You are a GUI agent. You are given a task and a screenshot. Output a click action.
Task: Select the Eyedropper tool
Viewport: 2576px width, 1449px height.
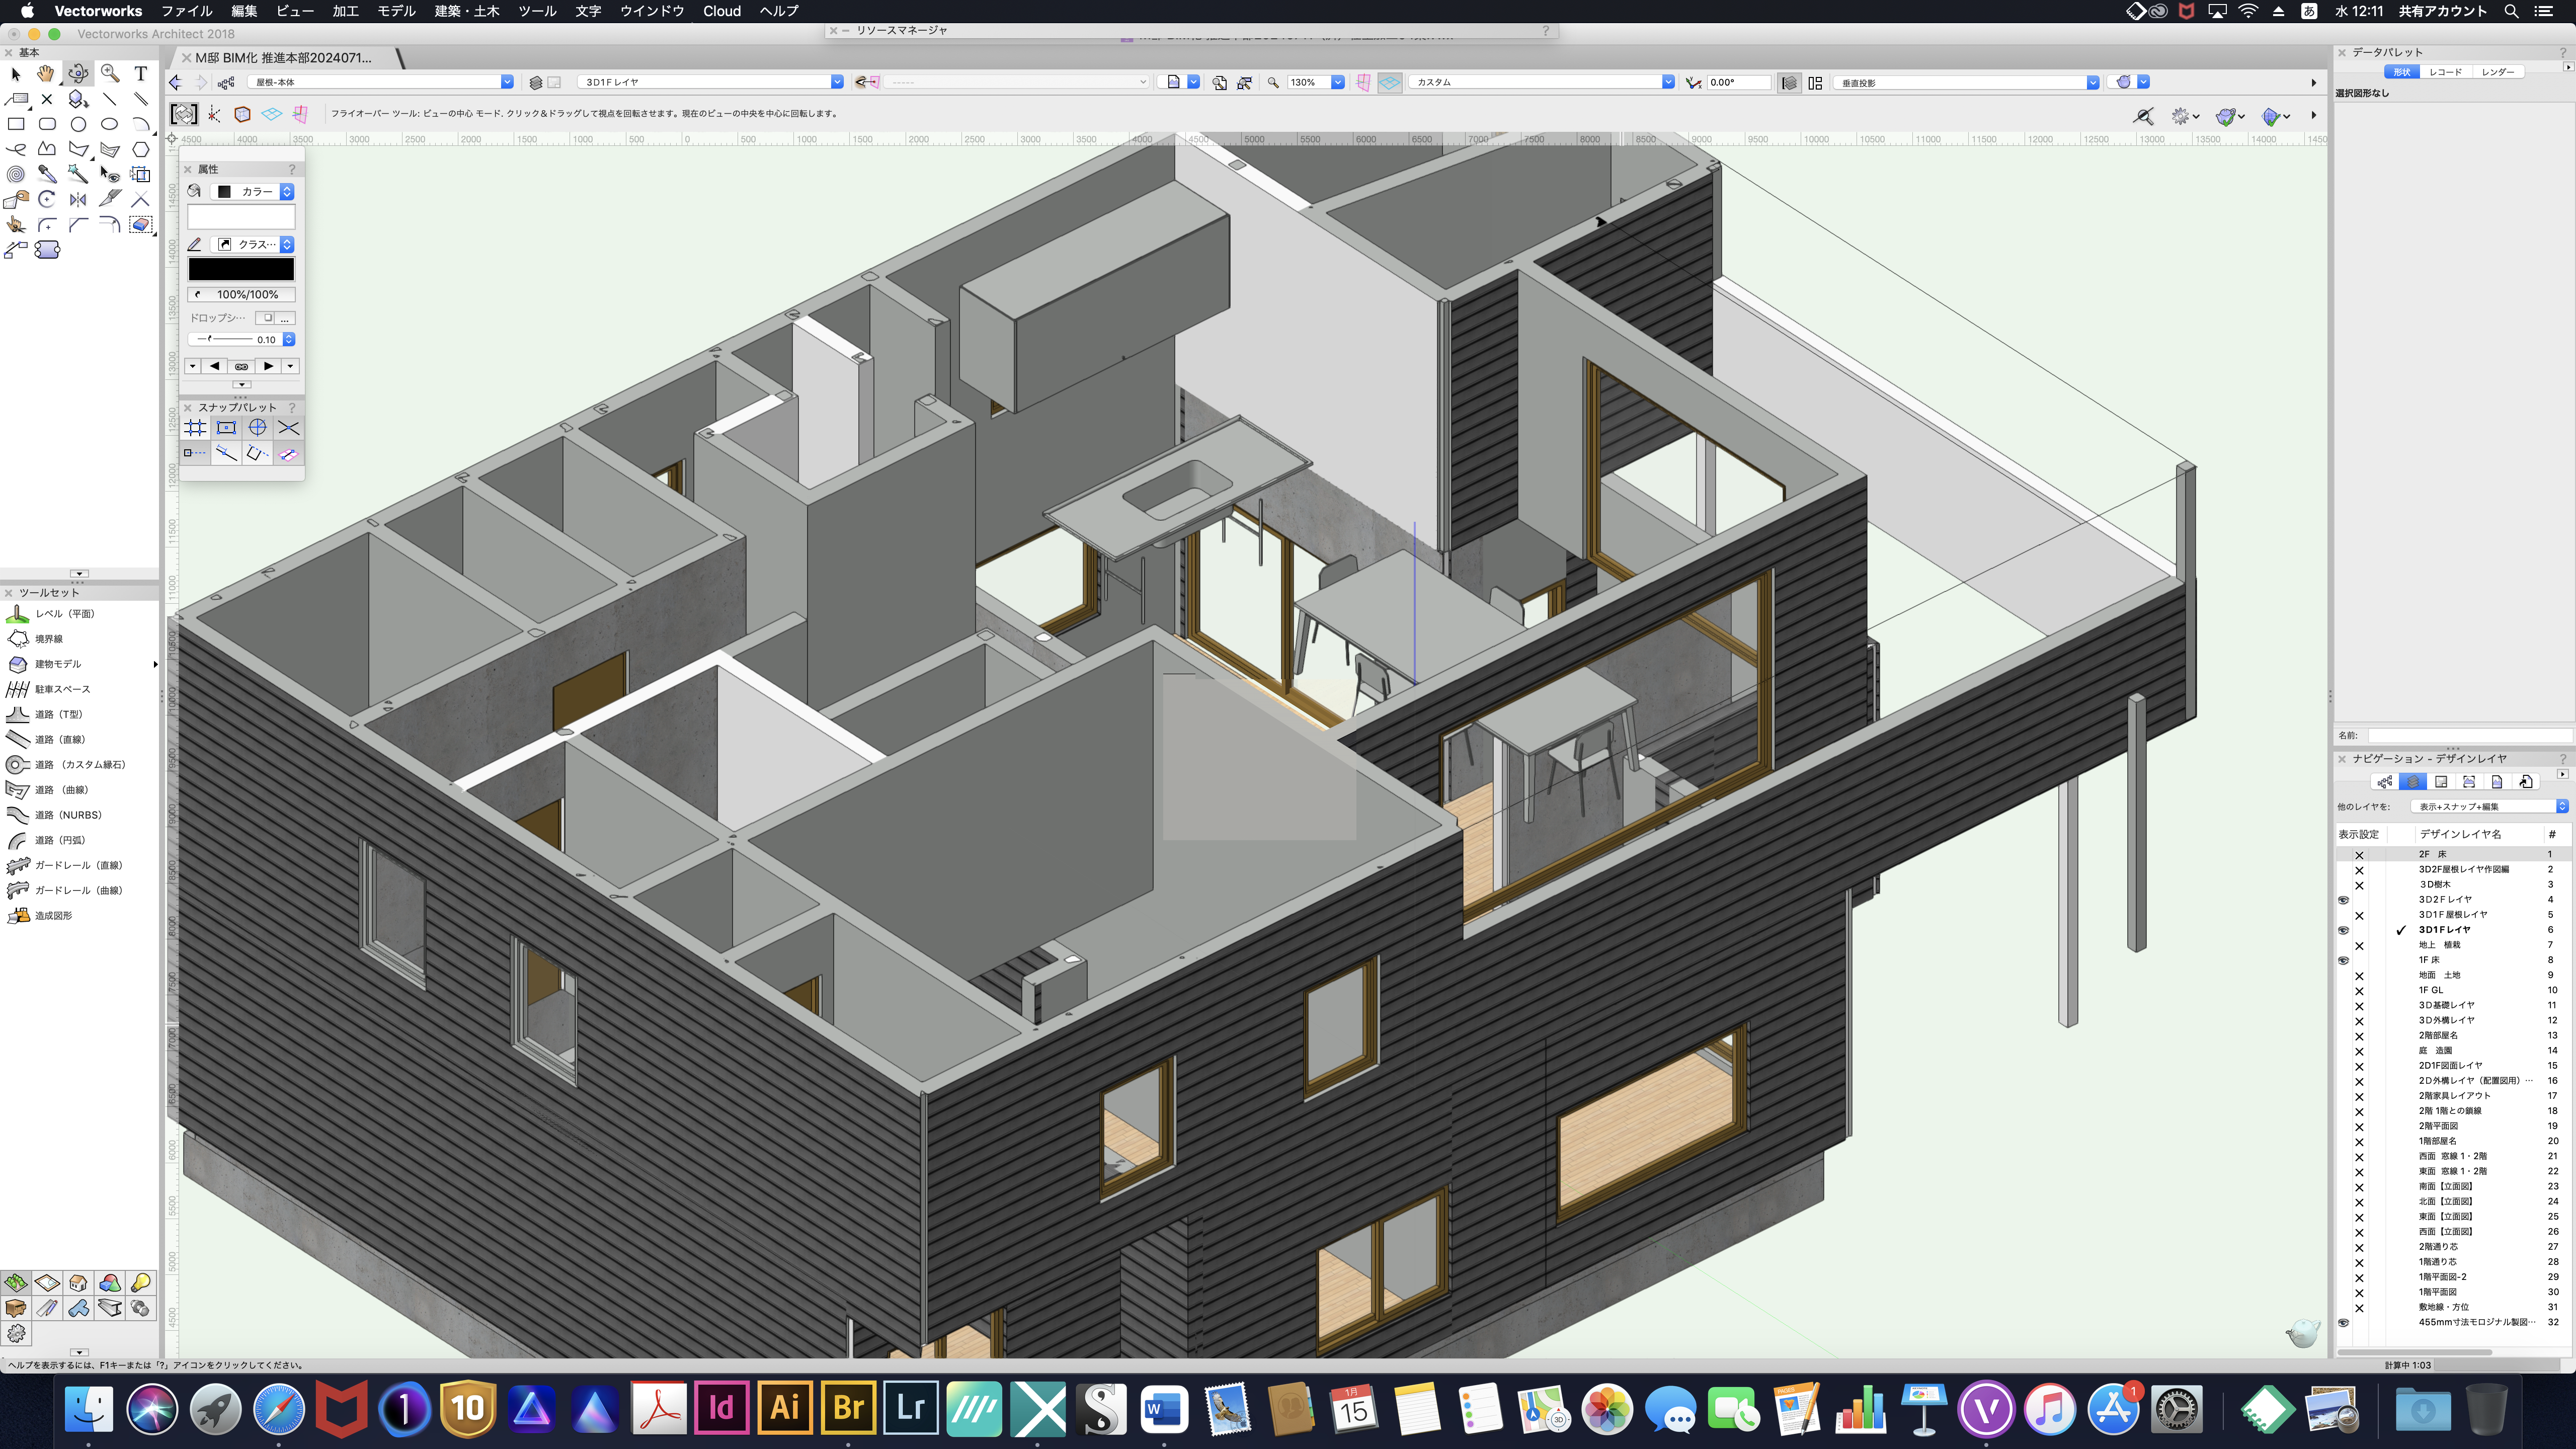coord(47,174)
